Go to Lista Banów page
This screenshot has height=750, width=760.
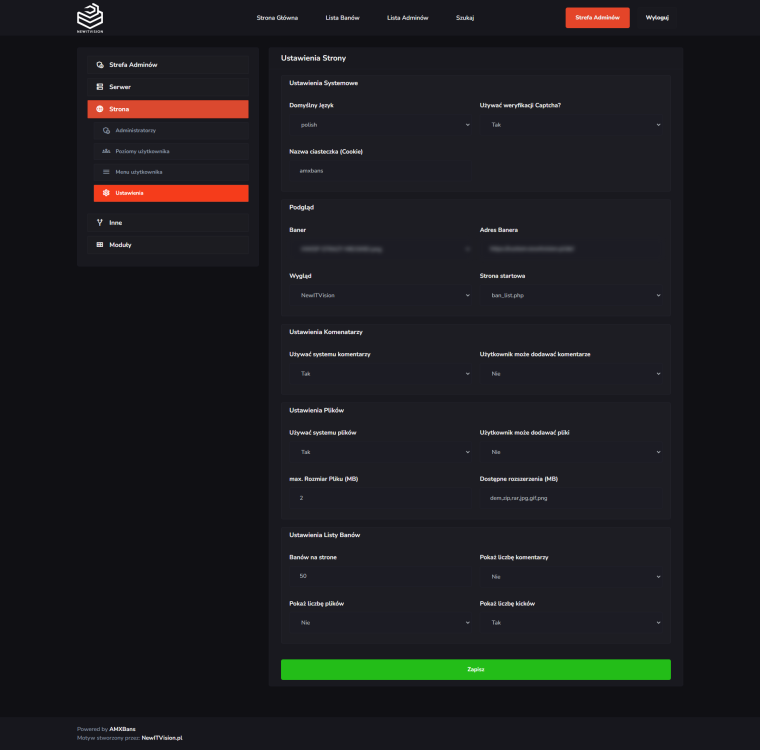click(342, 18)
